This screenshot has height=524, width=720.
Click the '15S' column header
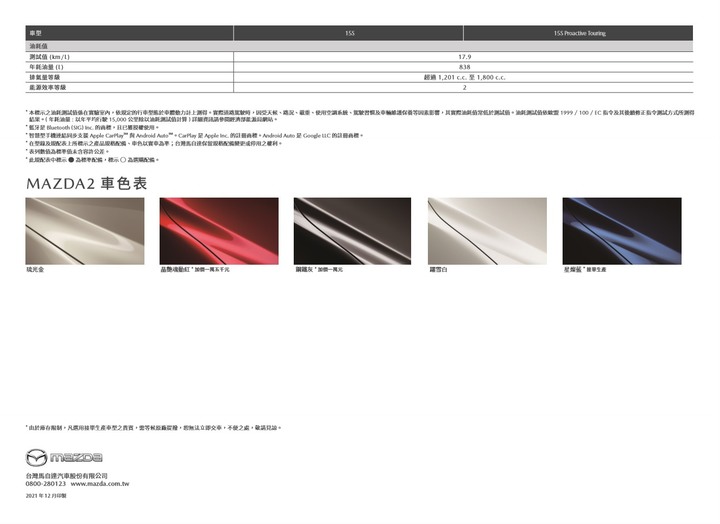pos(349,33)
